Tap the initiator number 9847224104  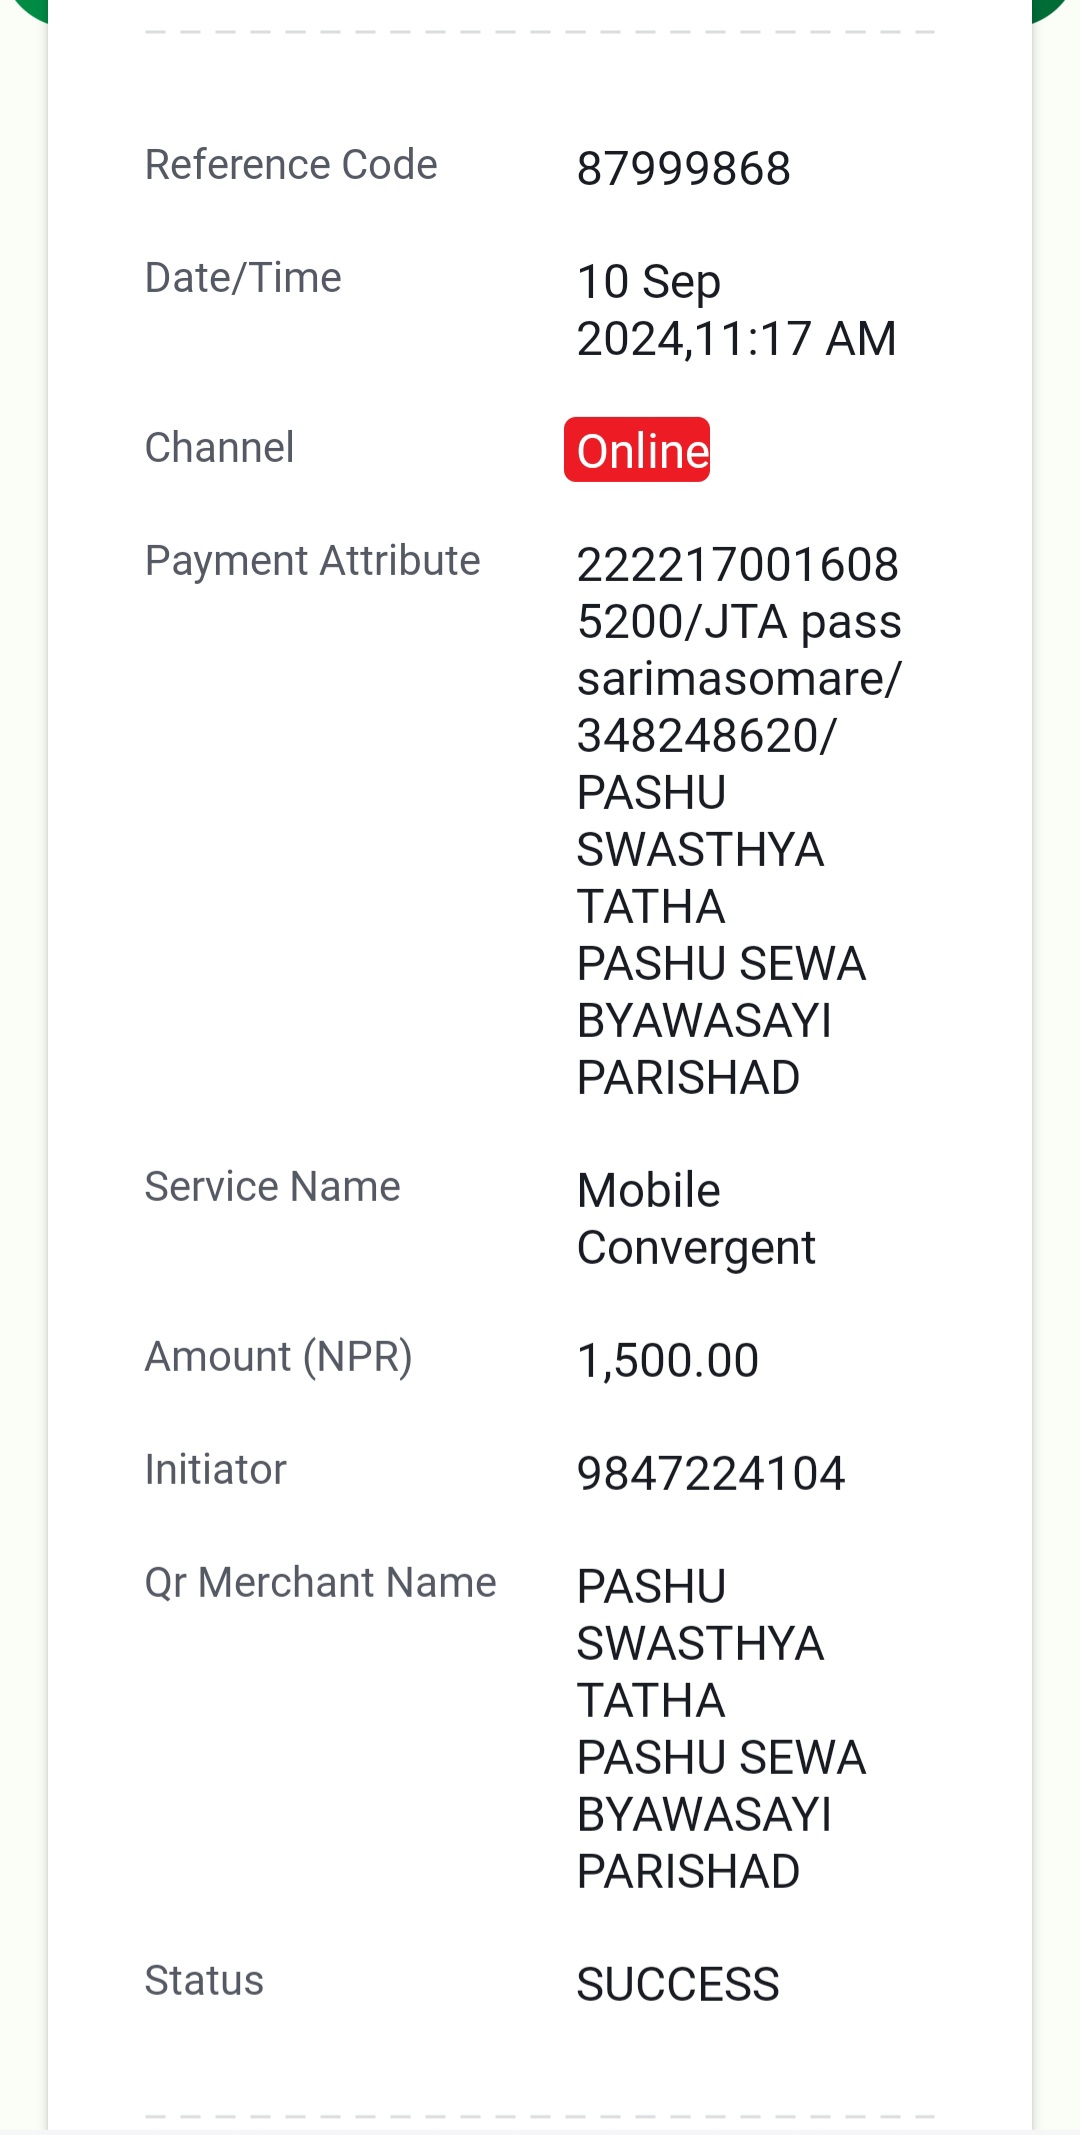711,1474
